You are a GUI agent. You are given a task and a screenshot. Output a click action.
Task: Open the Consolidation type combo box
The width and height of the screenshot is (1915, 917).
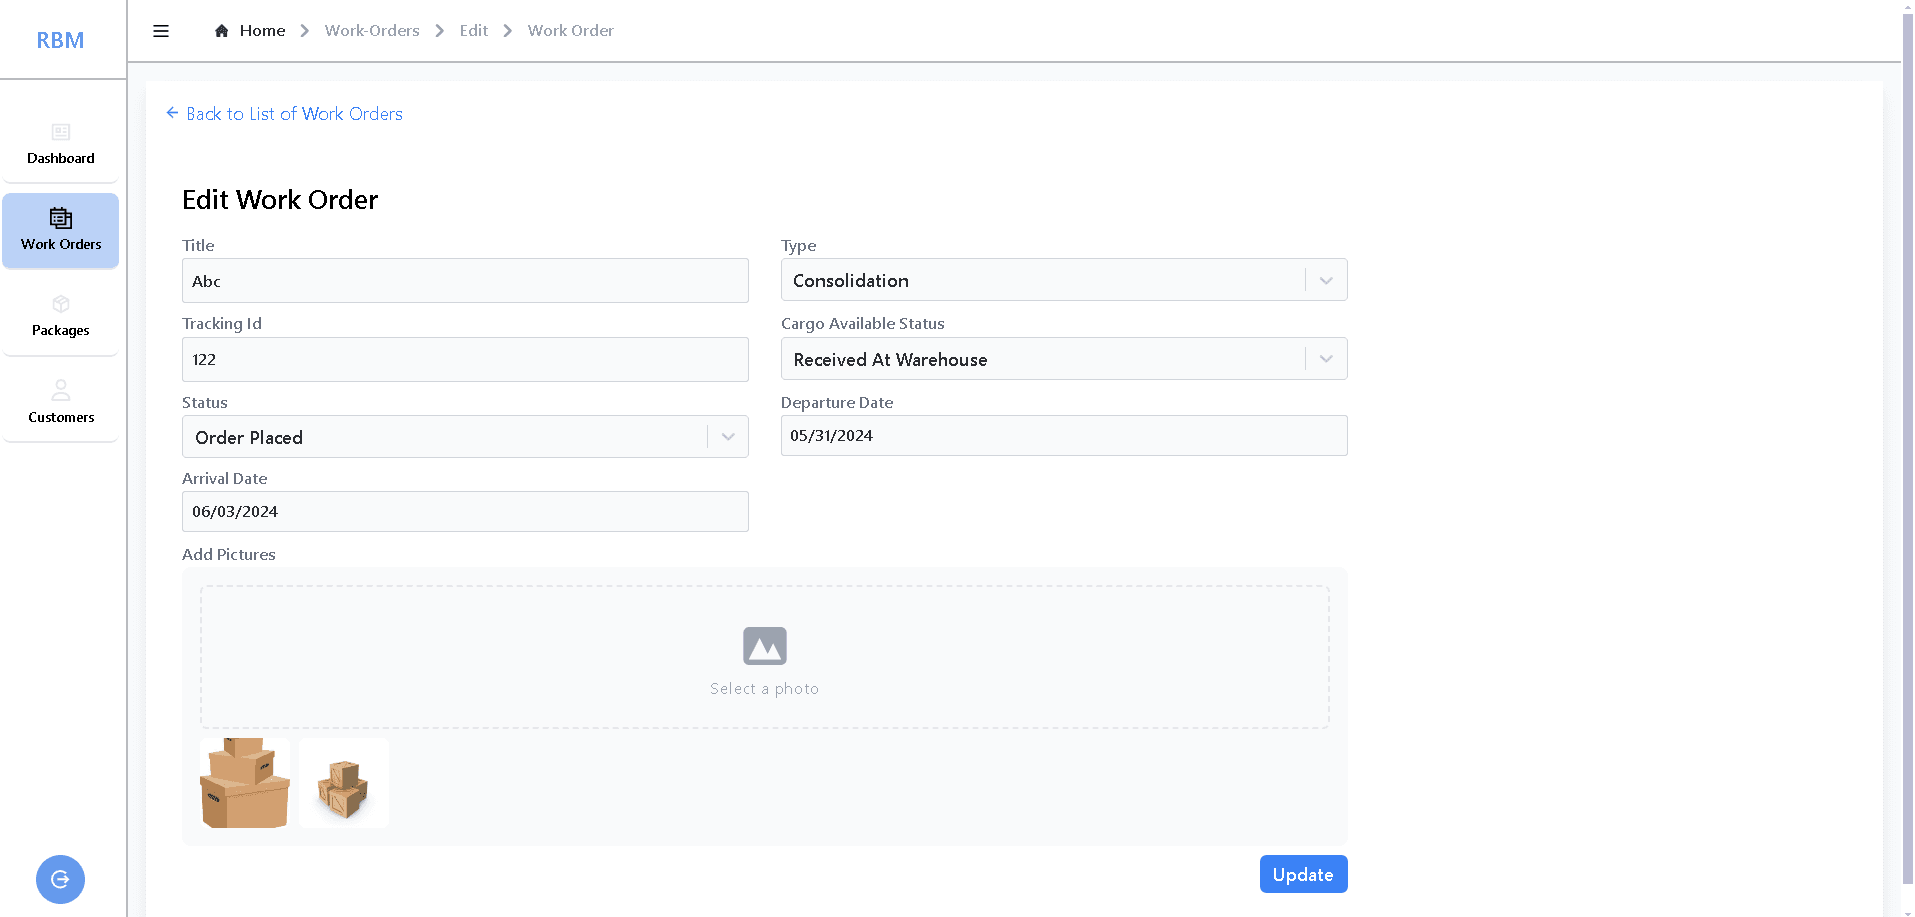click(x=1064, y=280)
